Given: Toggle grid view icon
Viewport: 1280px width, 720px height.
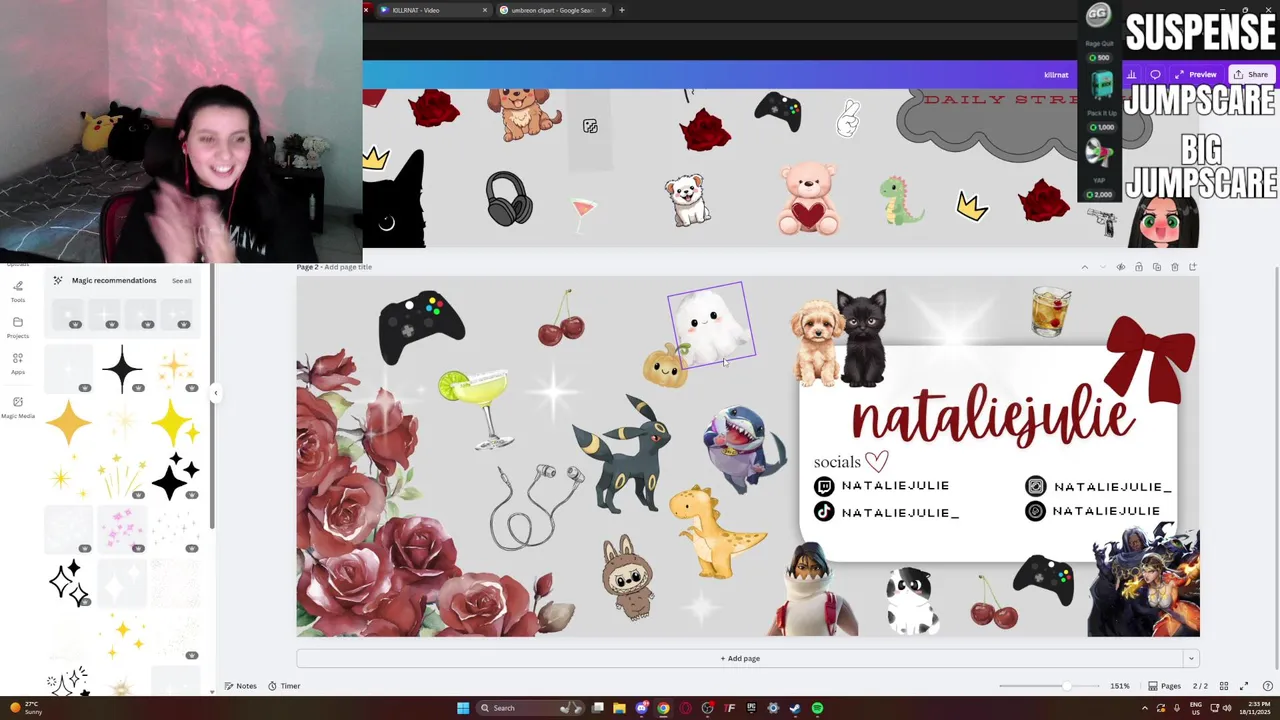Looking at the screenshot, I should (x=1223, y=686).
